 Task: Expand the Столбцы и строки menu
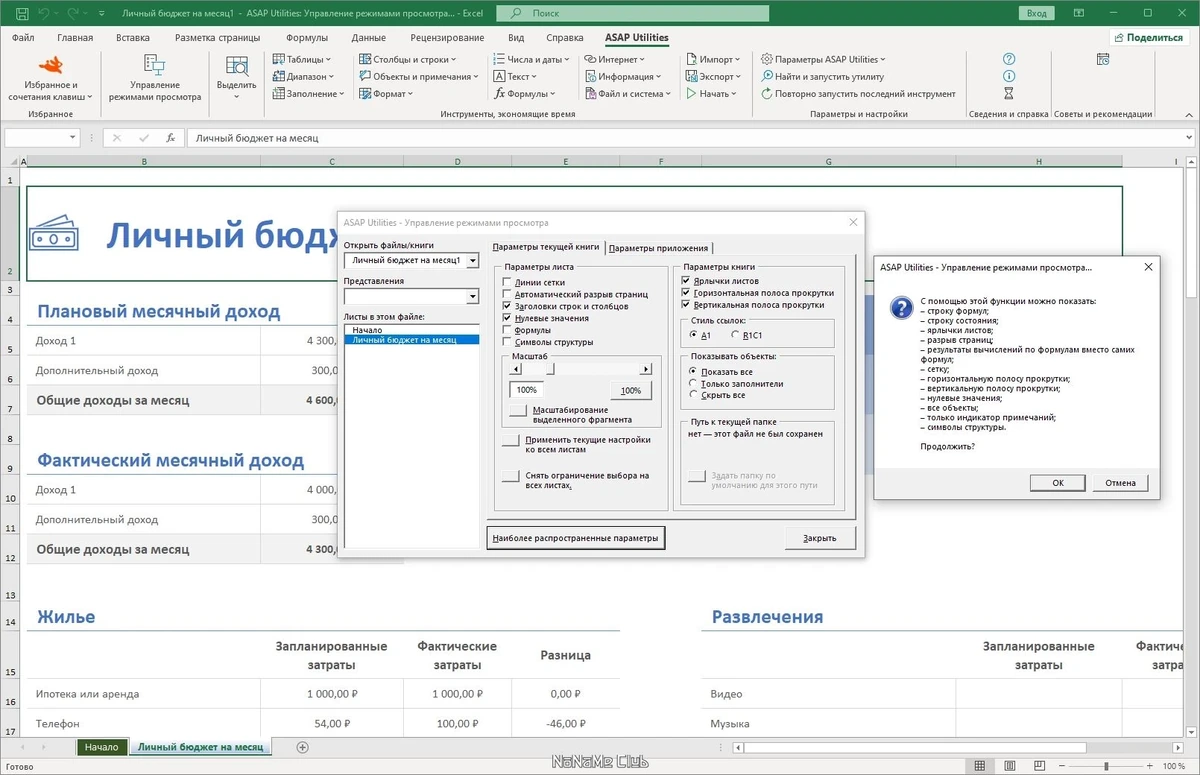coord(408,59)
